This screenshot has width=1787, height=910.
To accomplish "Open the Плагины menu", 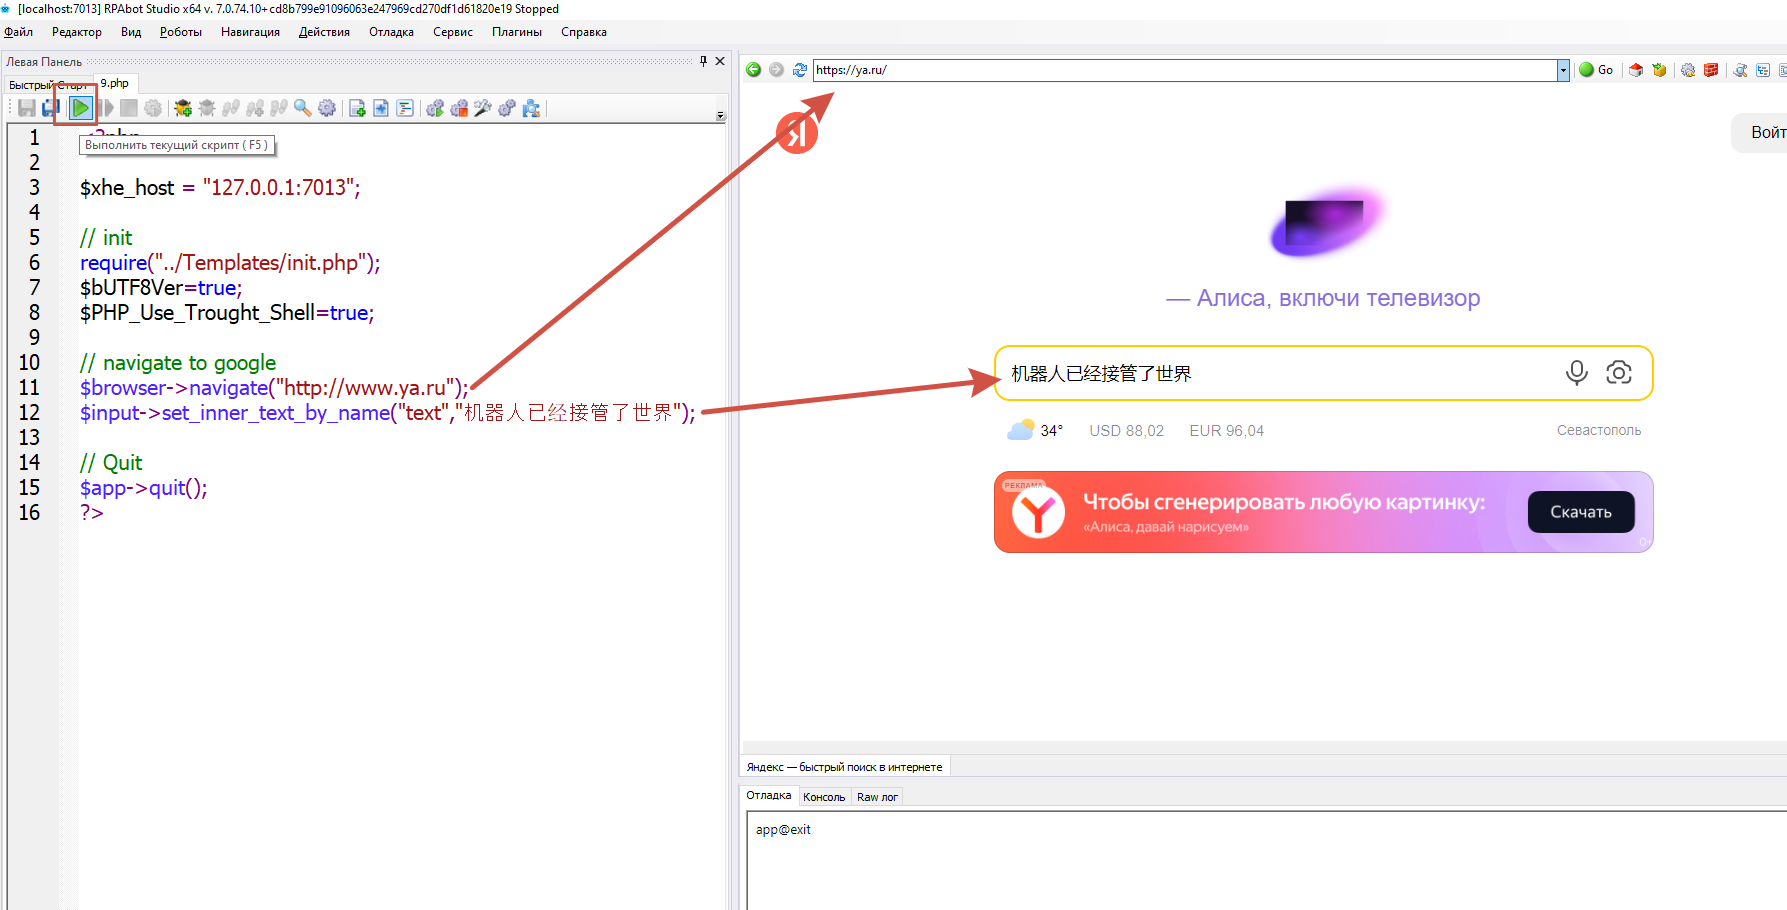I will [517, 32].
